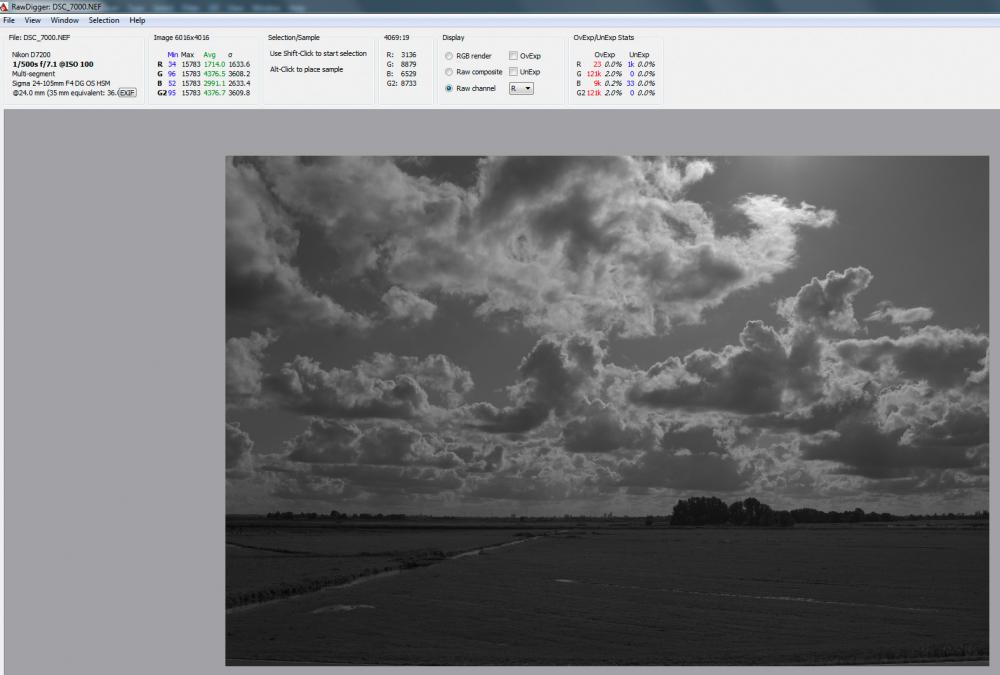Select the RGB render display mode
Viewport: 1000px width, 675px height.
449,56
